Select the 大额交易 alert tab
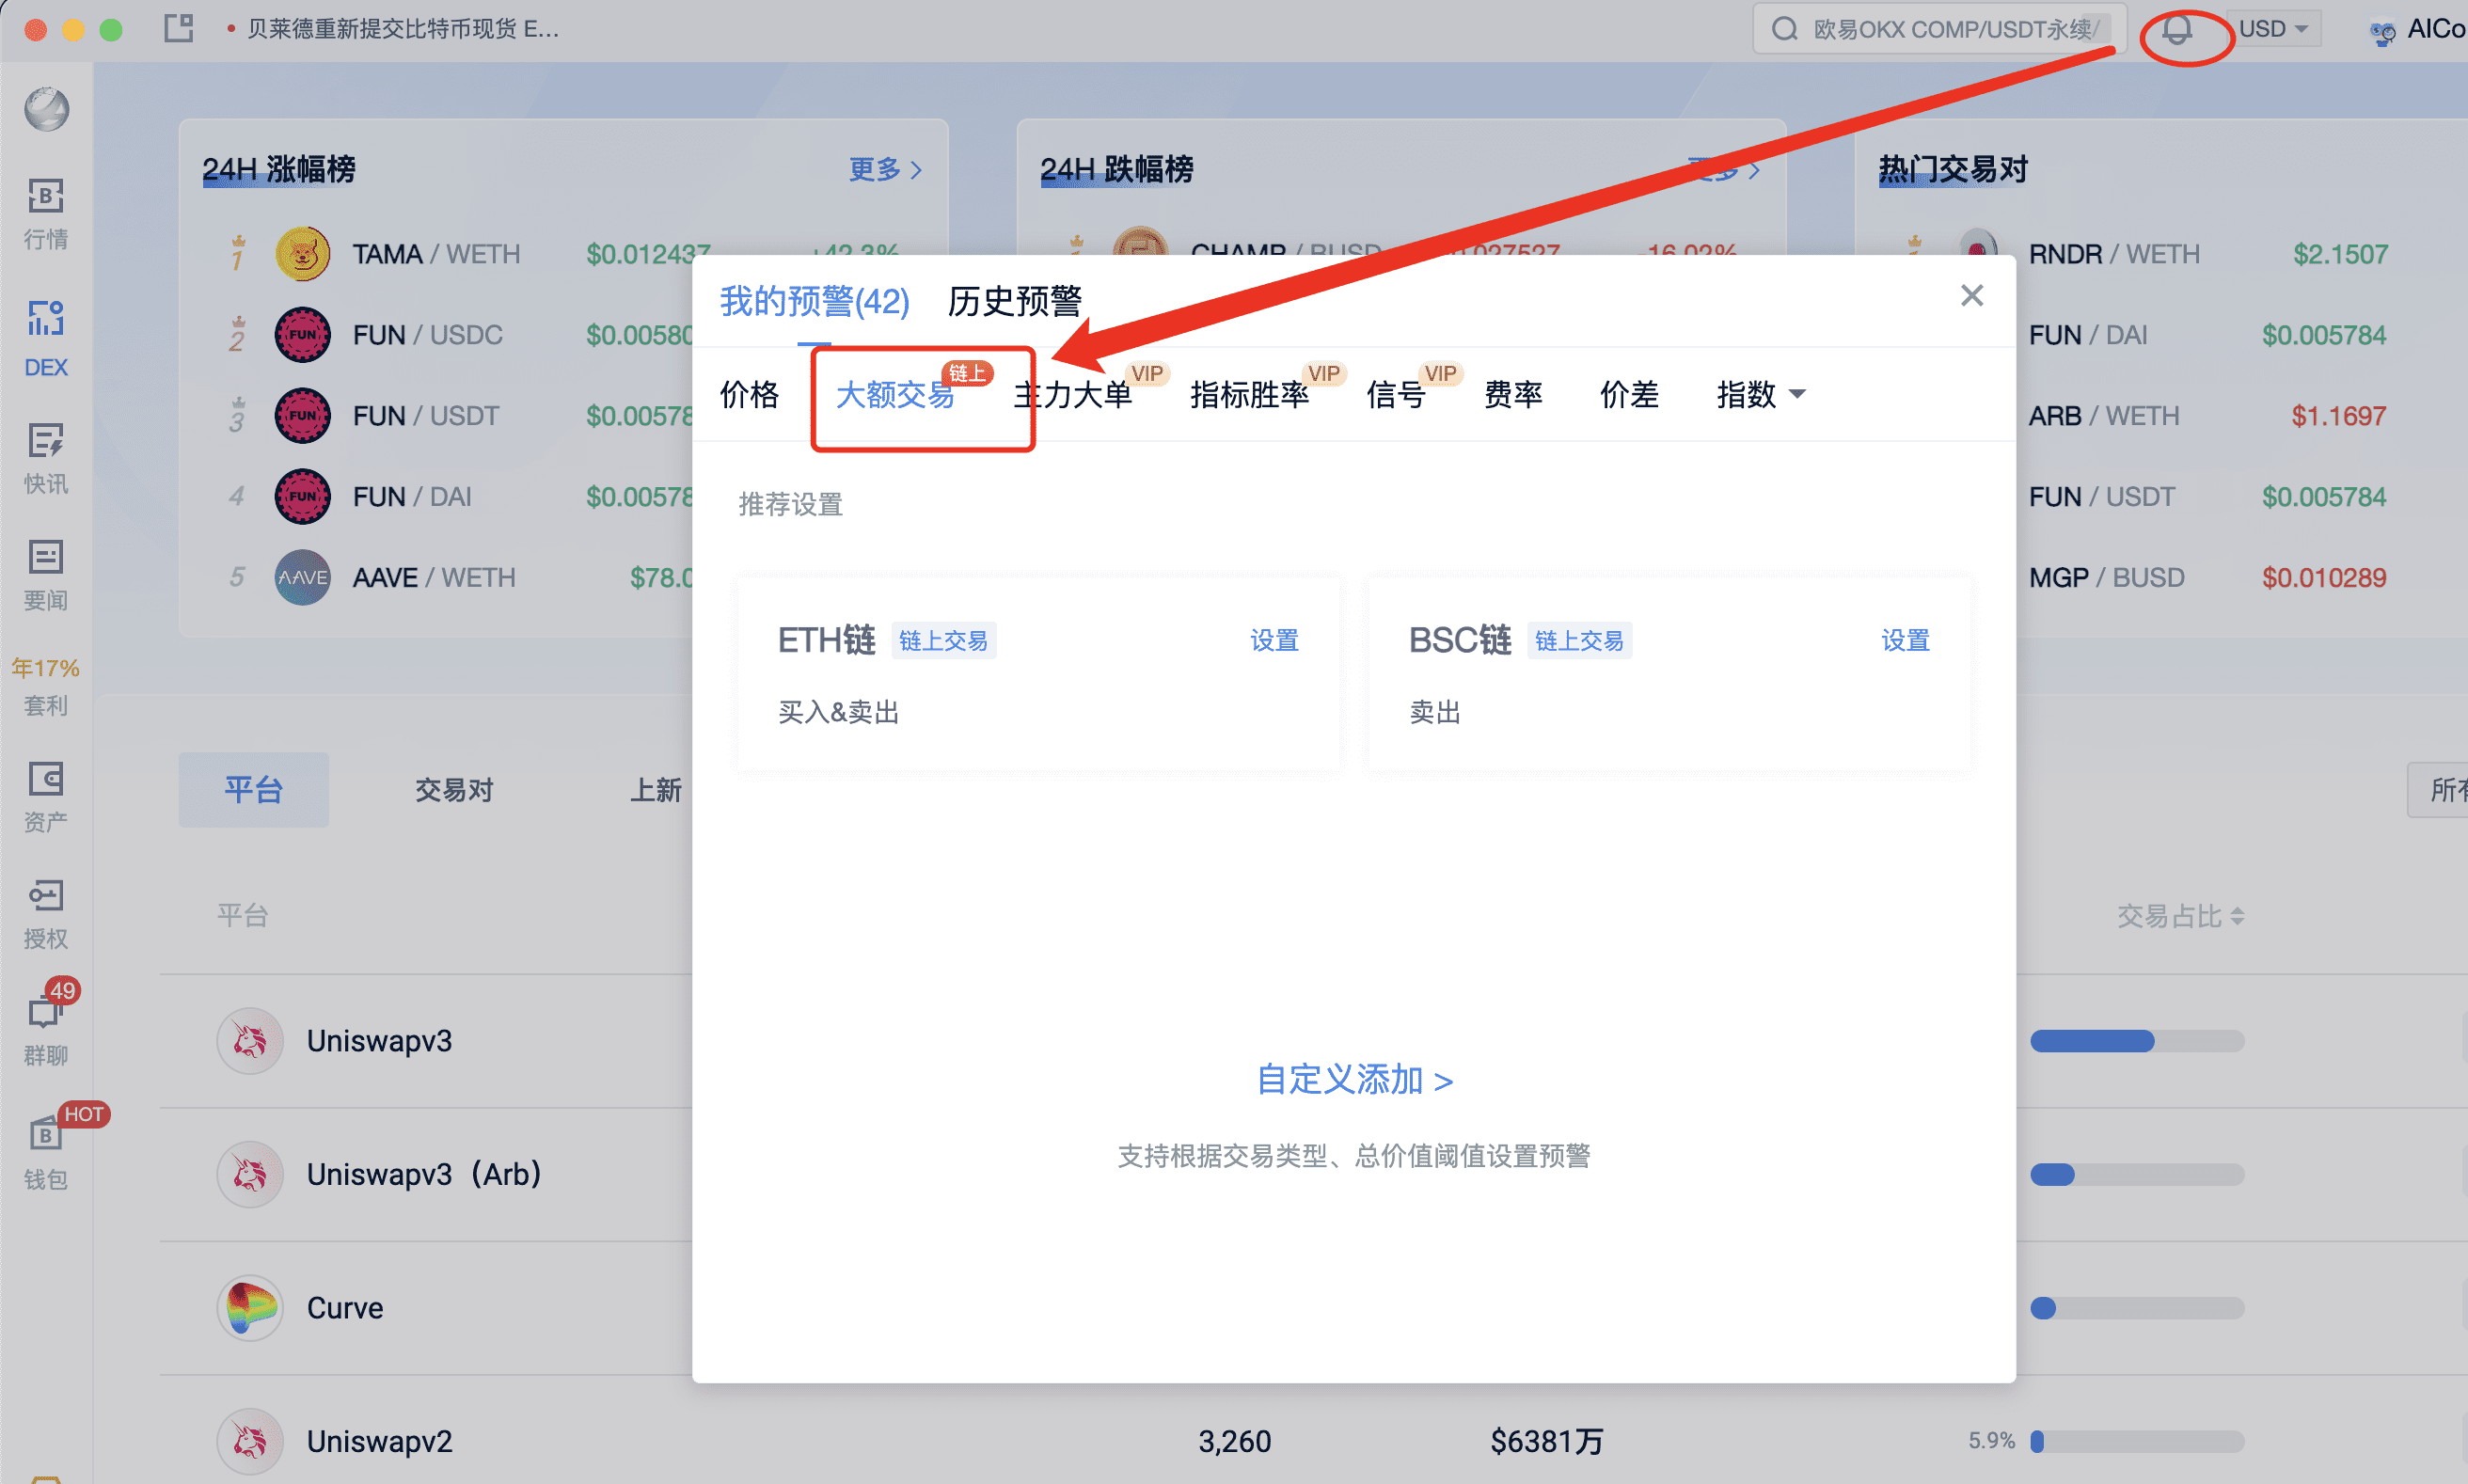Viewport: 2468px width, 1484px height. pos(895,394)
